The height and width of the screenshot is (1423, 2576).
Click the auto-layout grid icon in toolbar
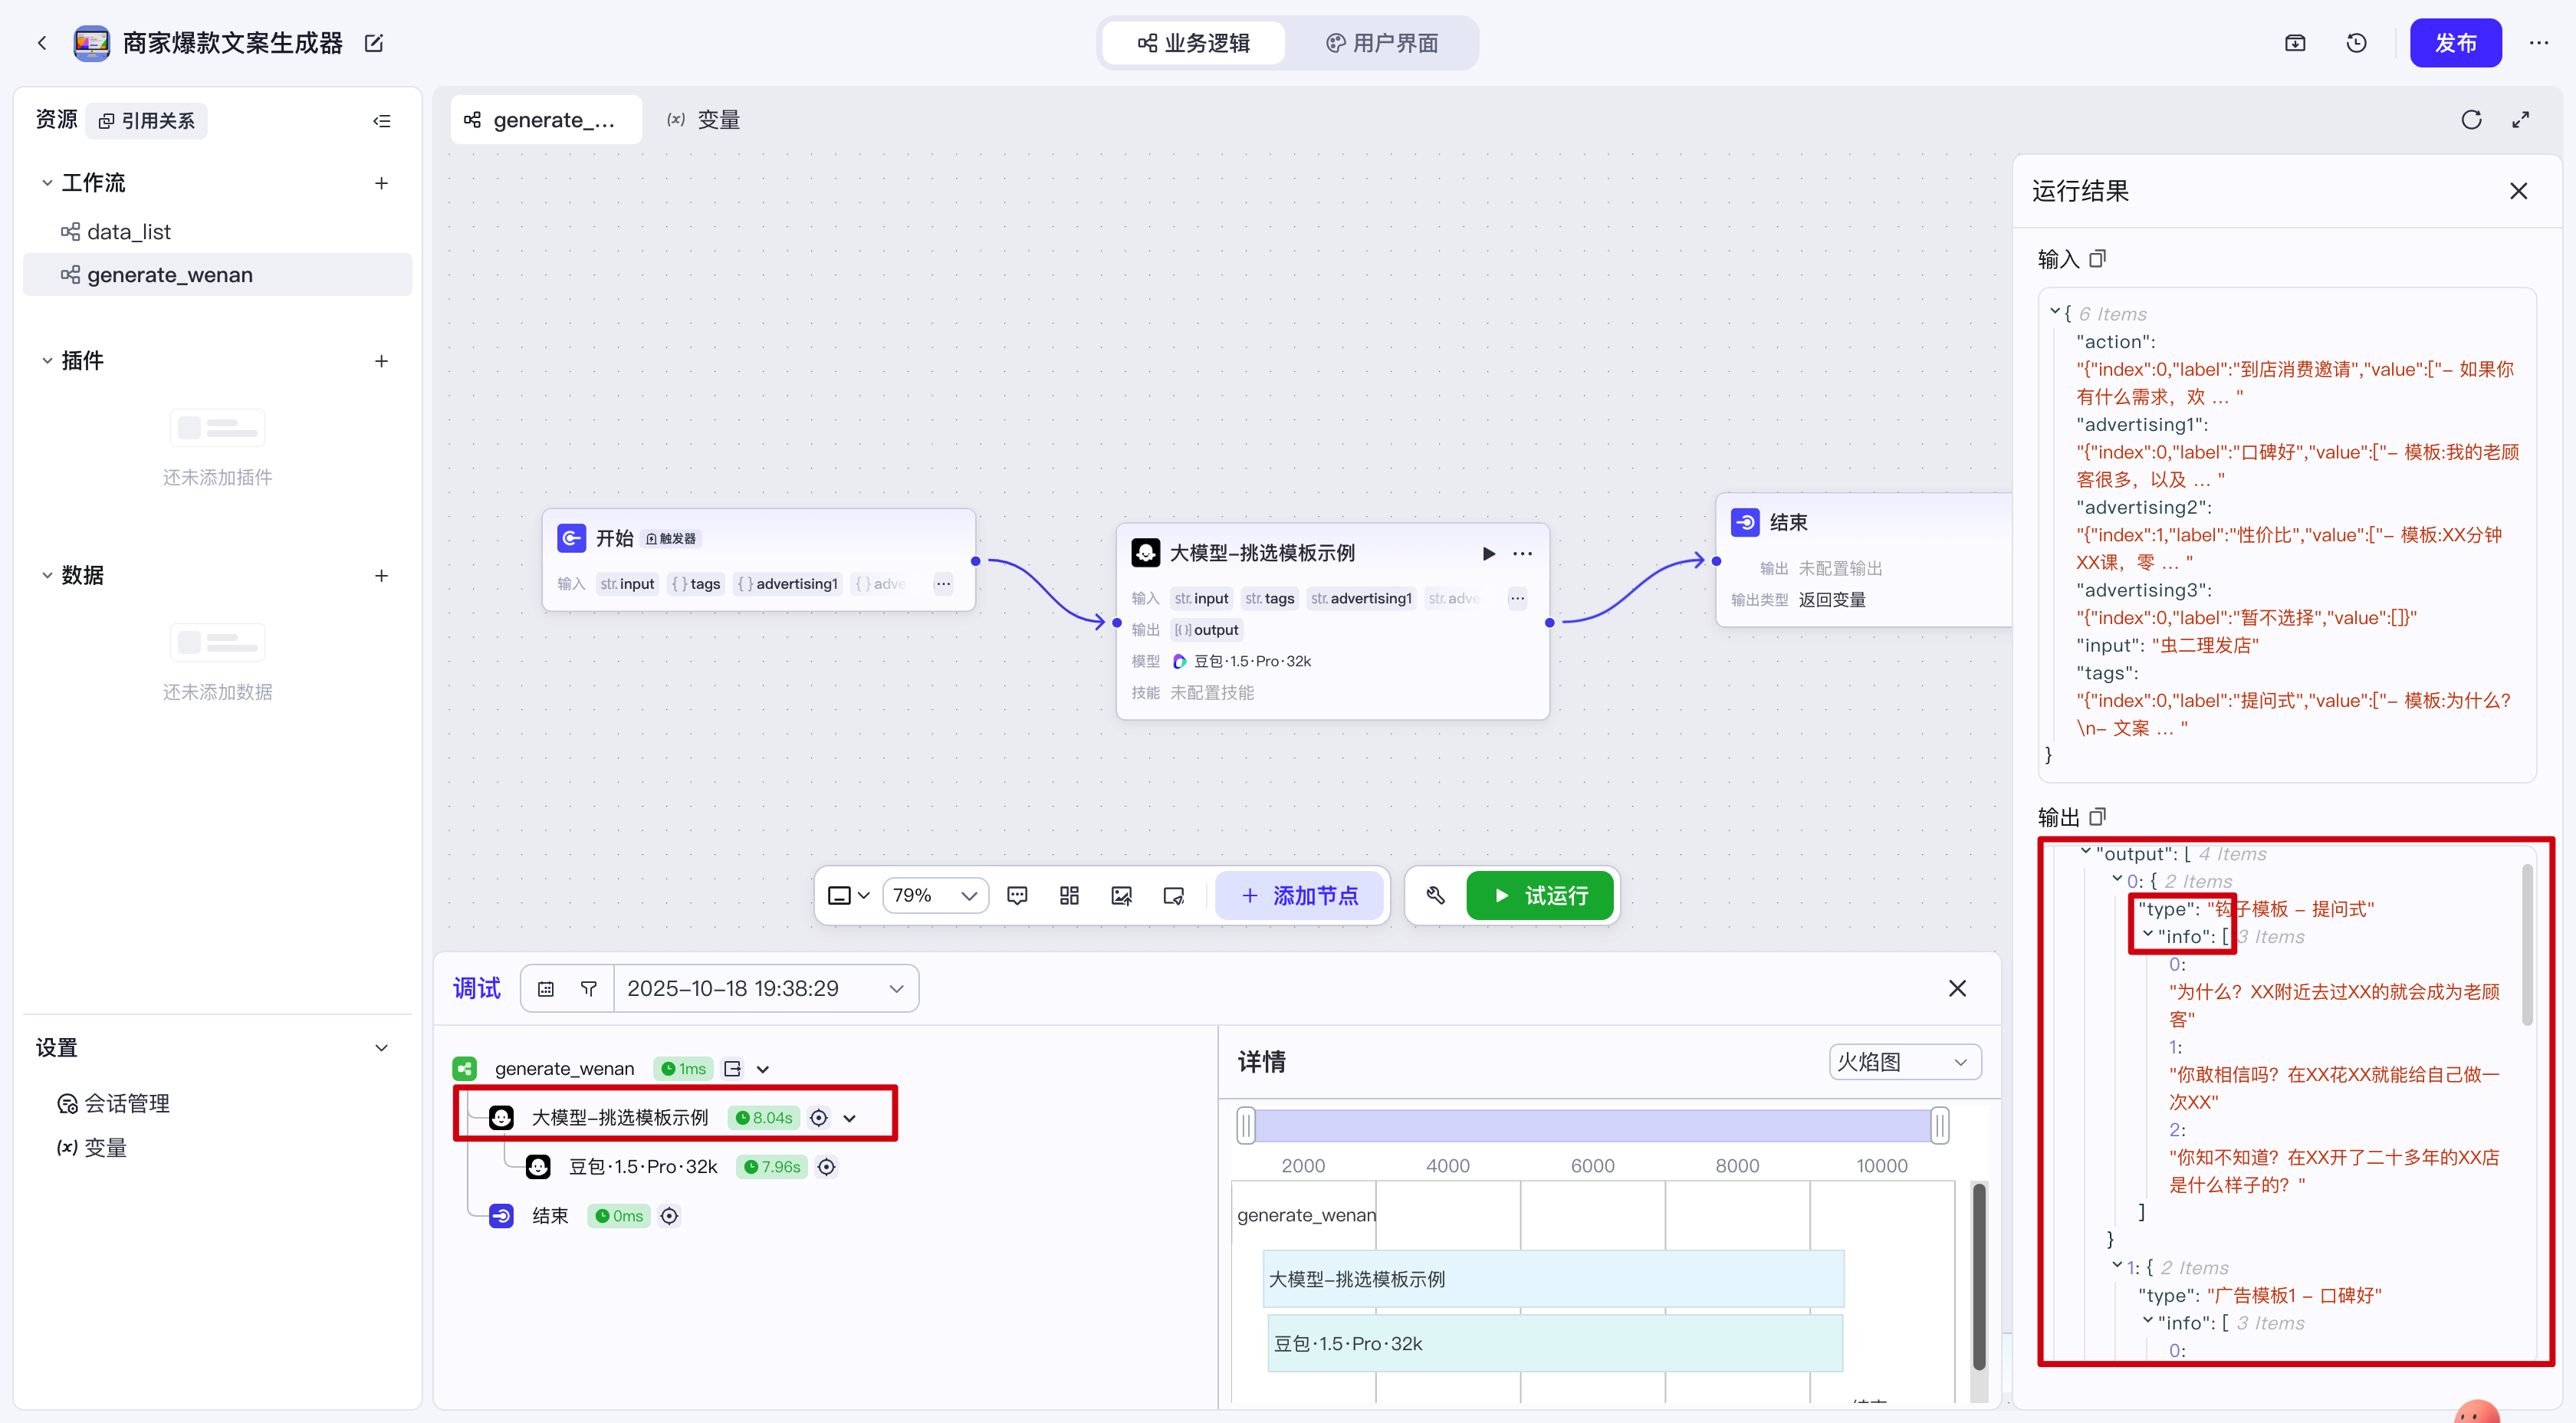pyautogui.click(x=1069, y=895)
